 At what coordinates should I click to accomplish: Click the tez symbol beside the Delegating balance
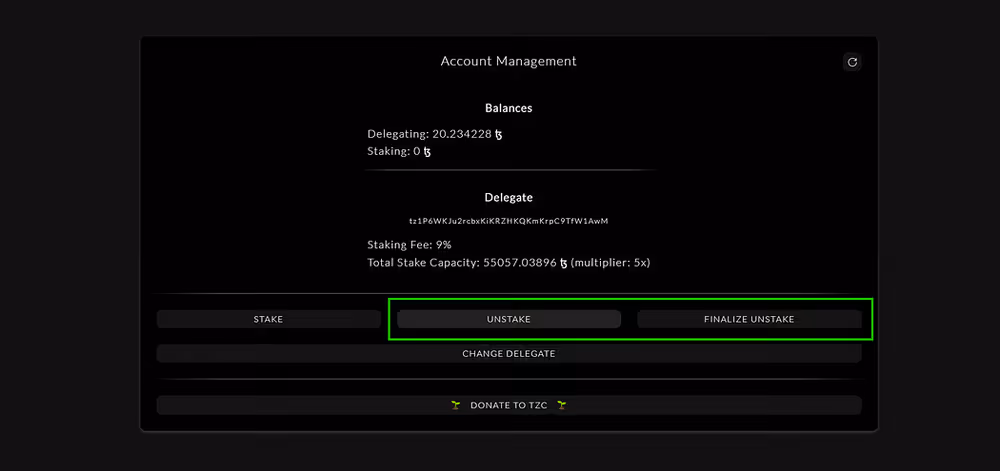click(x=499, y=134)
